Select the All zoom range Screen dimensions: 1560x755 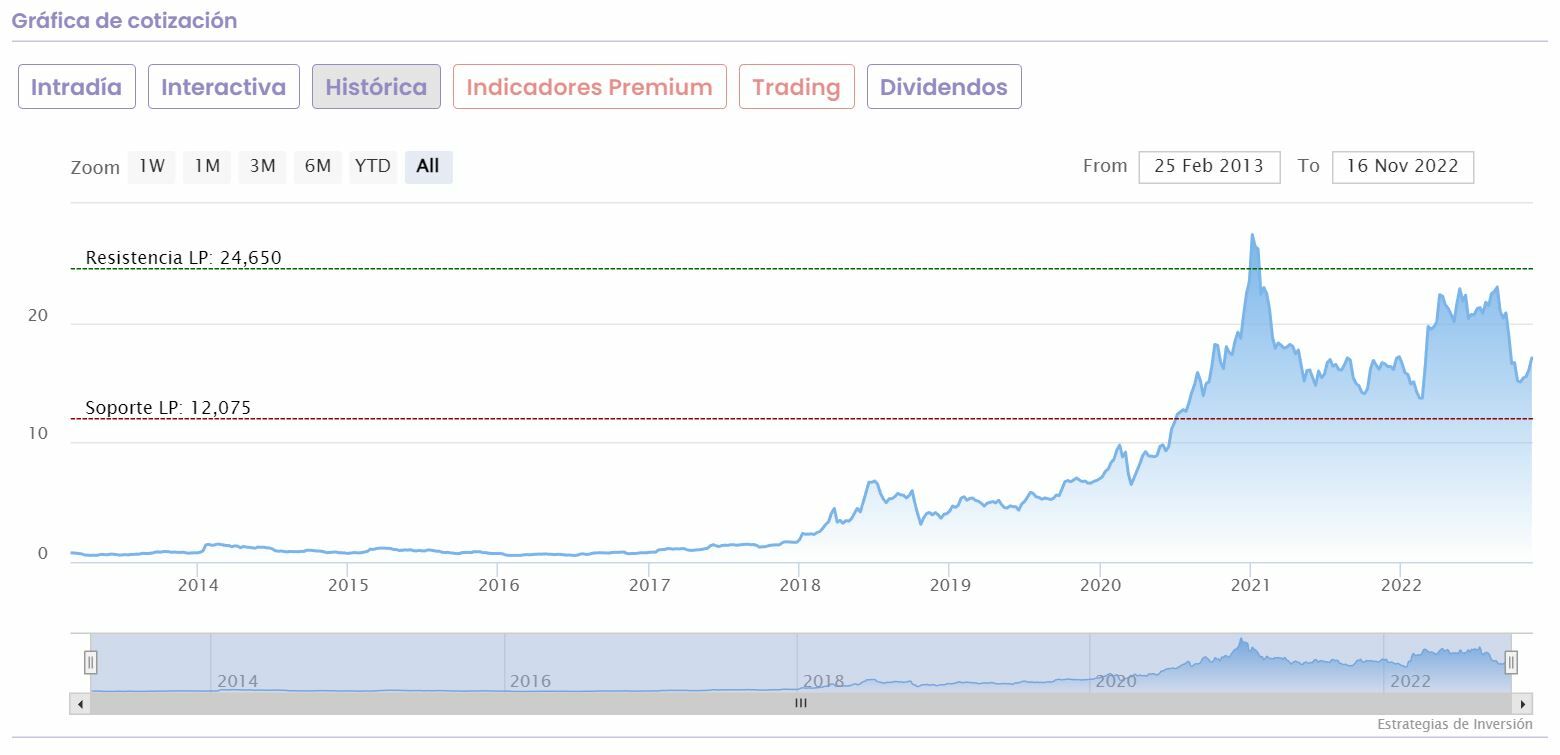(x=428, y=167)
